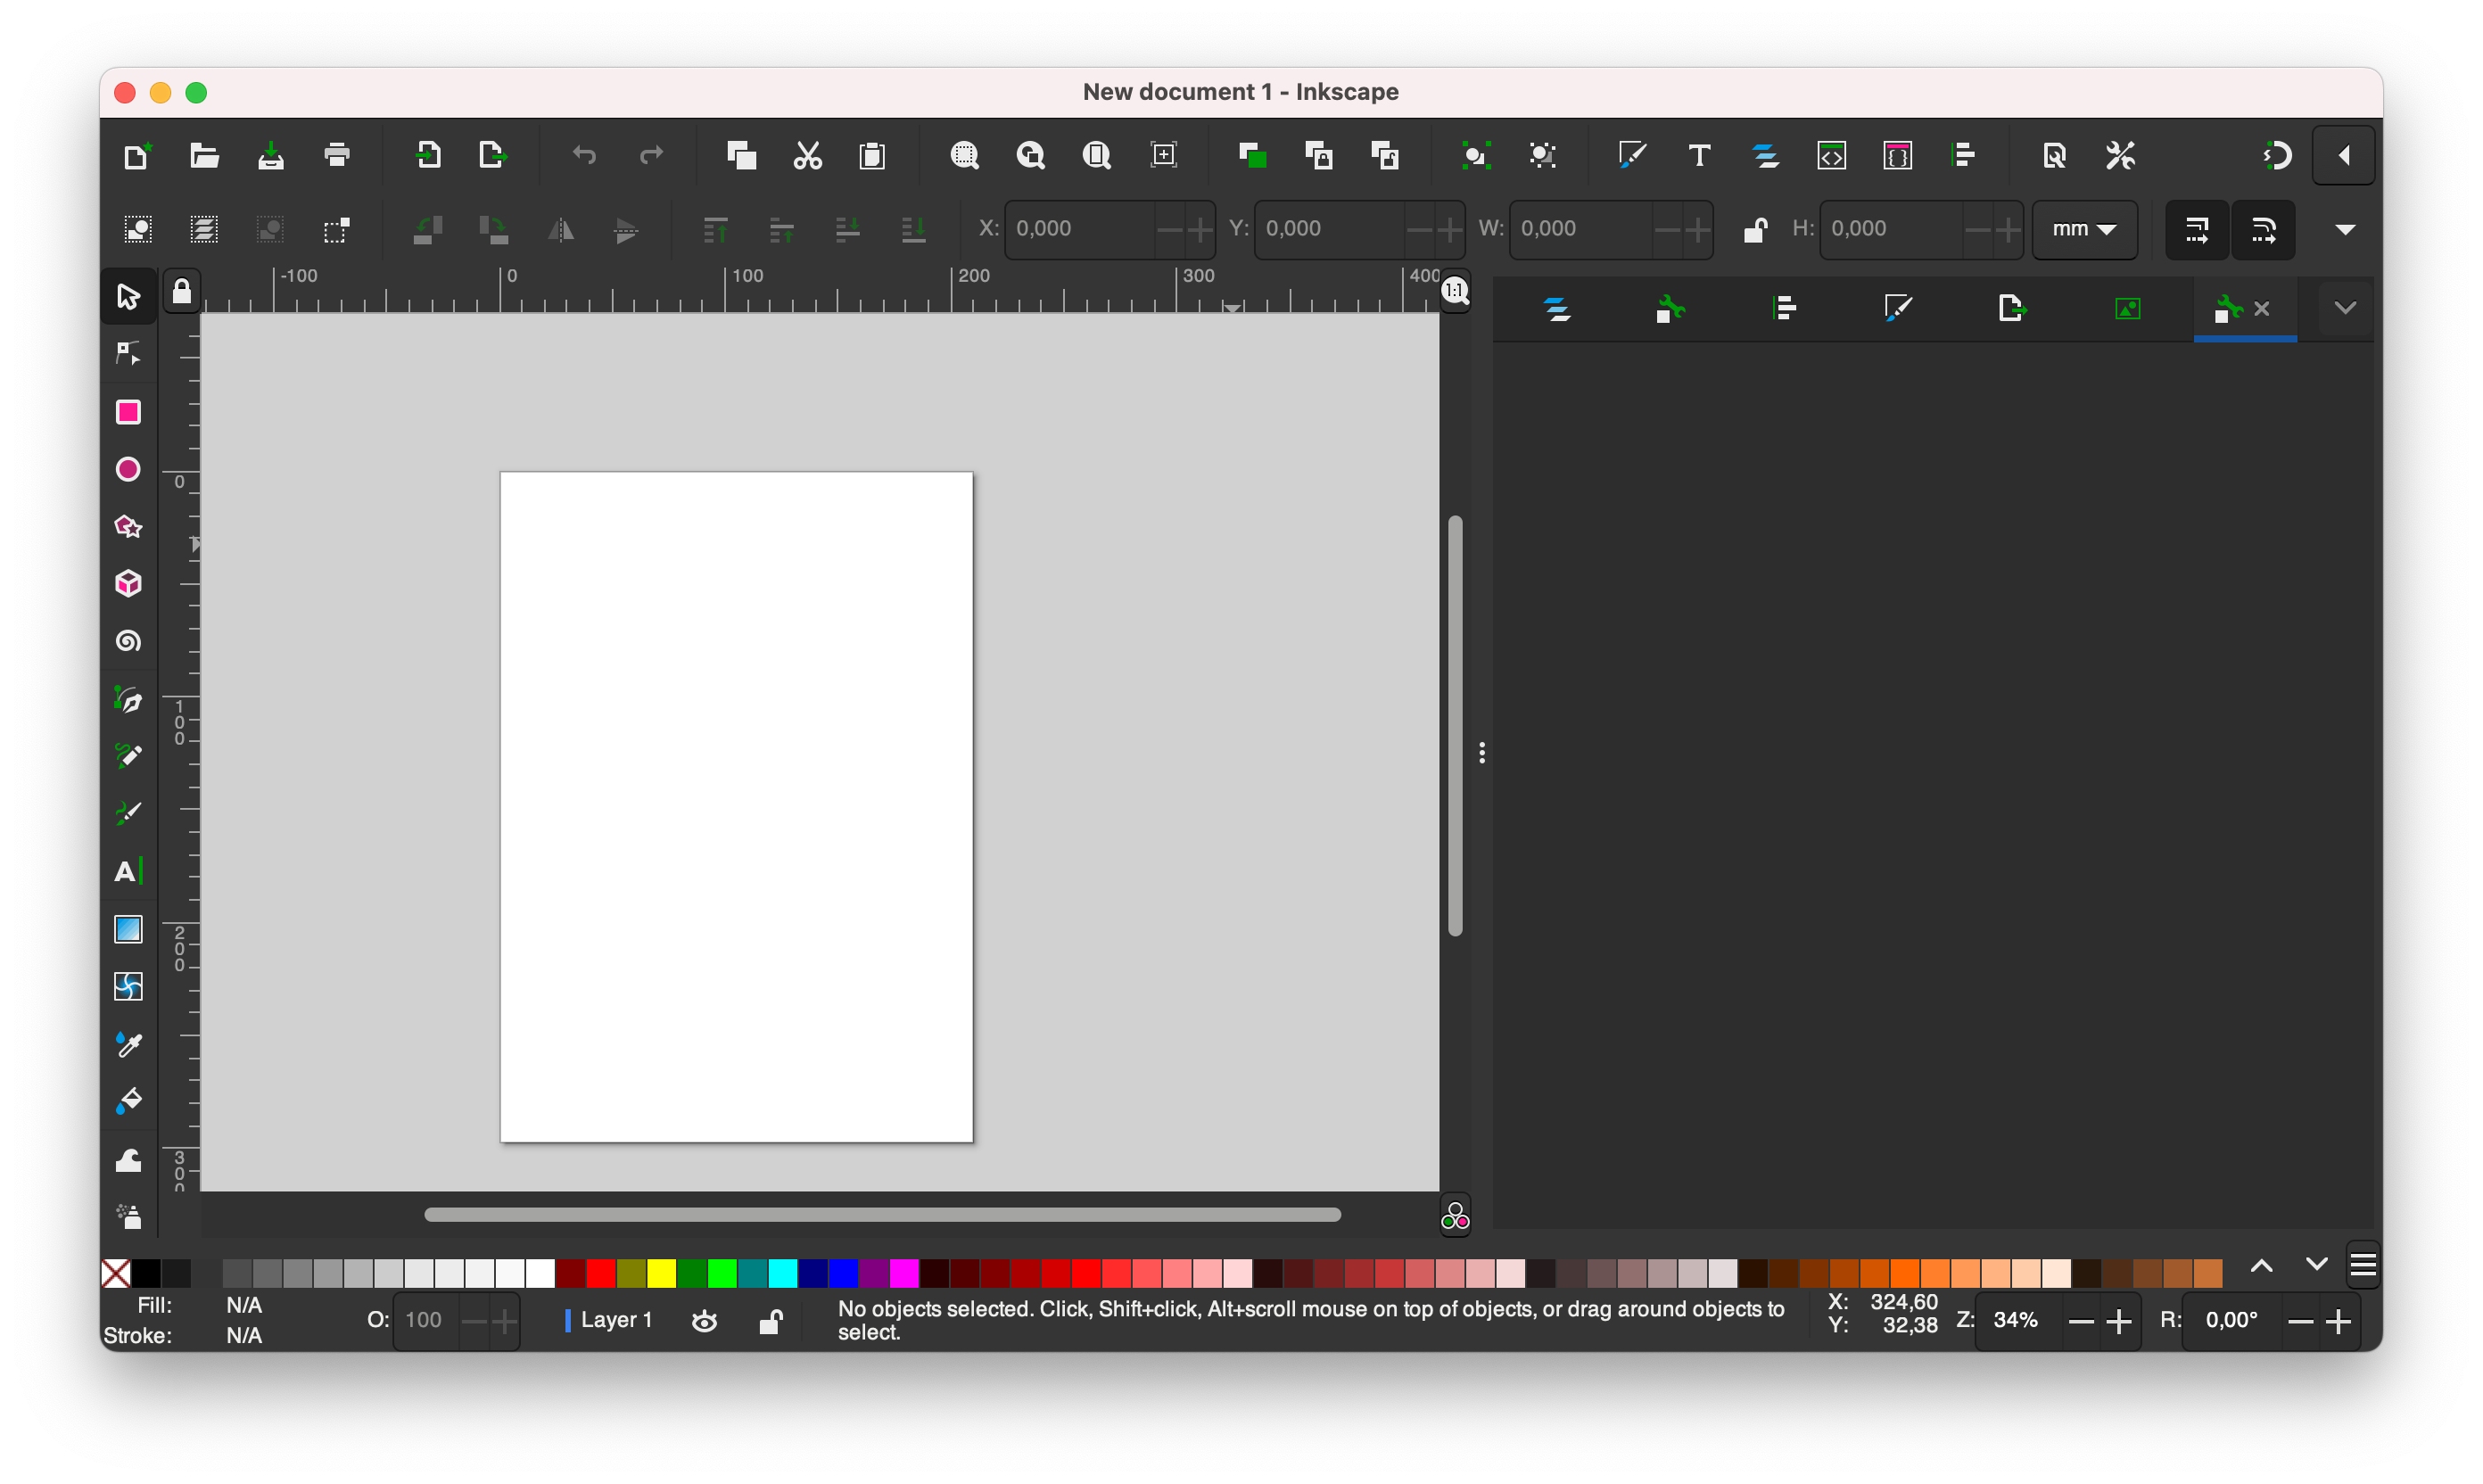Pick the yellow palette swatch
The width and height of the screenshot is (2483, 1484).
pos(661,1272)
